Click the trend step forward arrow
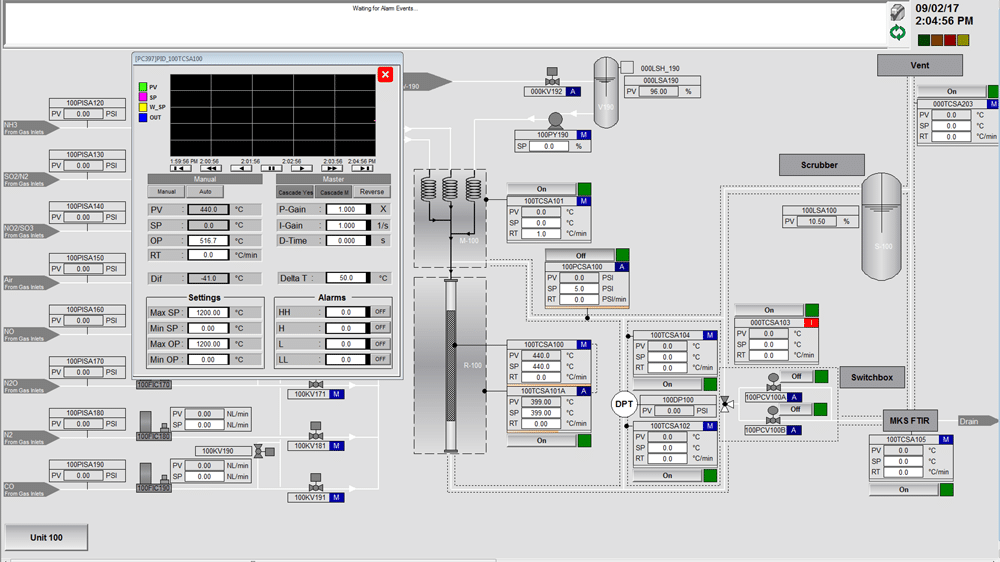This screenshot has width=1000, height=562. 302,168
